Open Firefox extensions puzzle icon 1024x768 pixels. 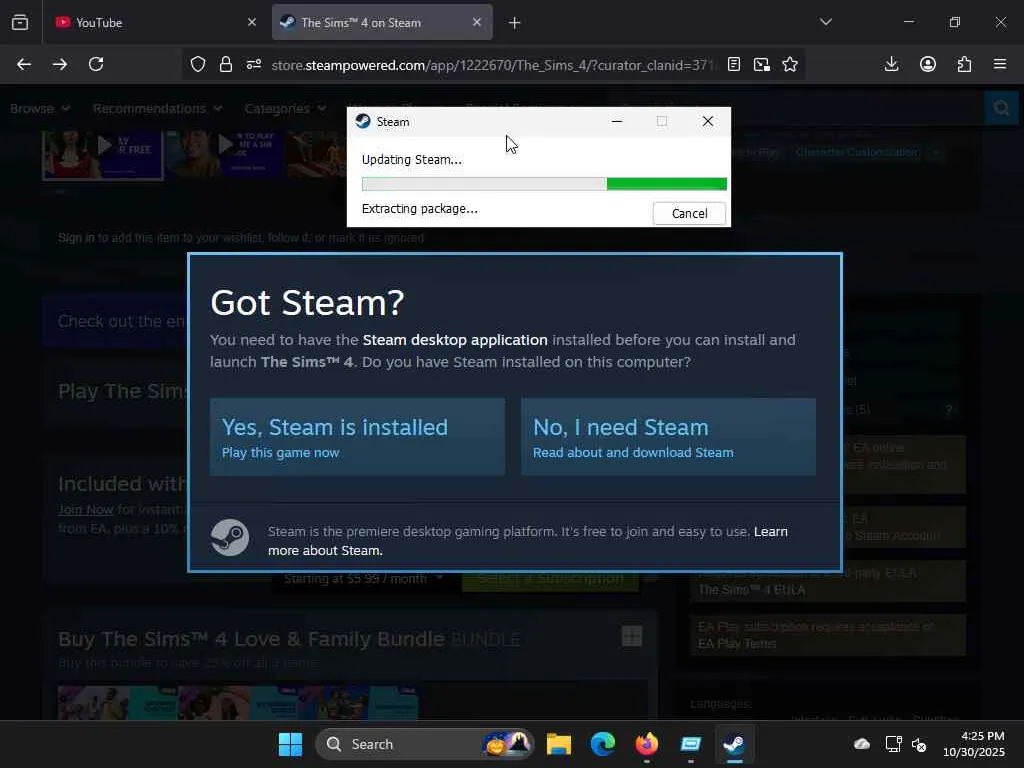point(964,64)
